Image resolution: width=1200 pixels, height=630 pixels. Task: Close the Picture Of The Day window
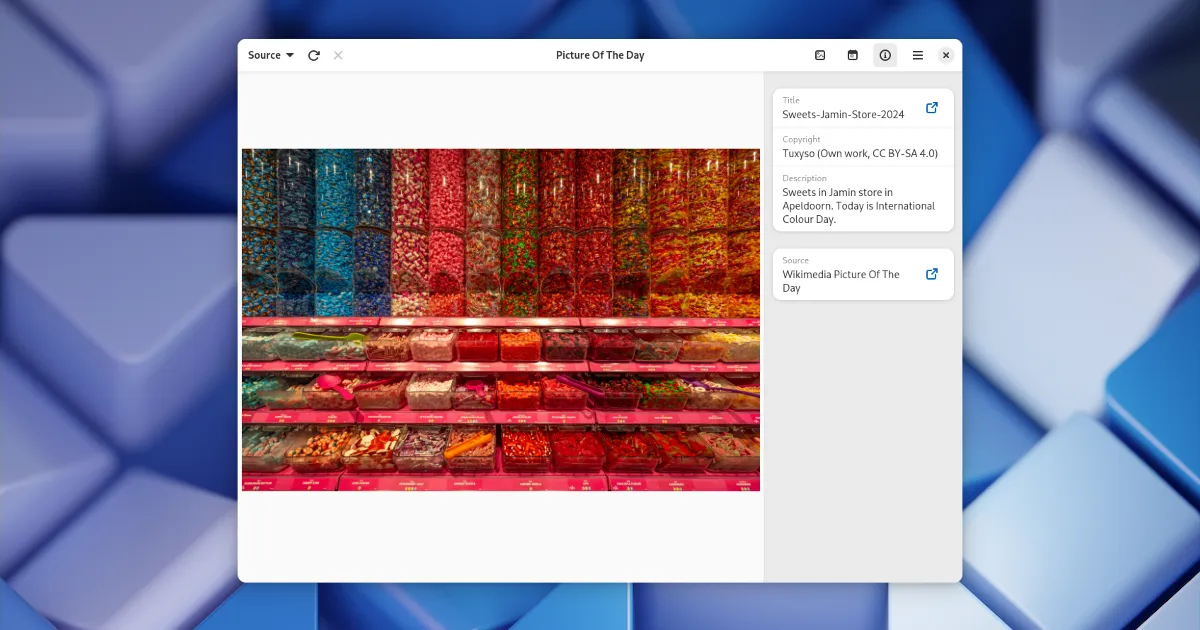tap(946, 55)
